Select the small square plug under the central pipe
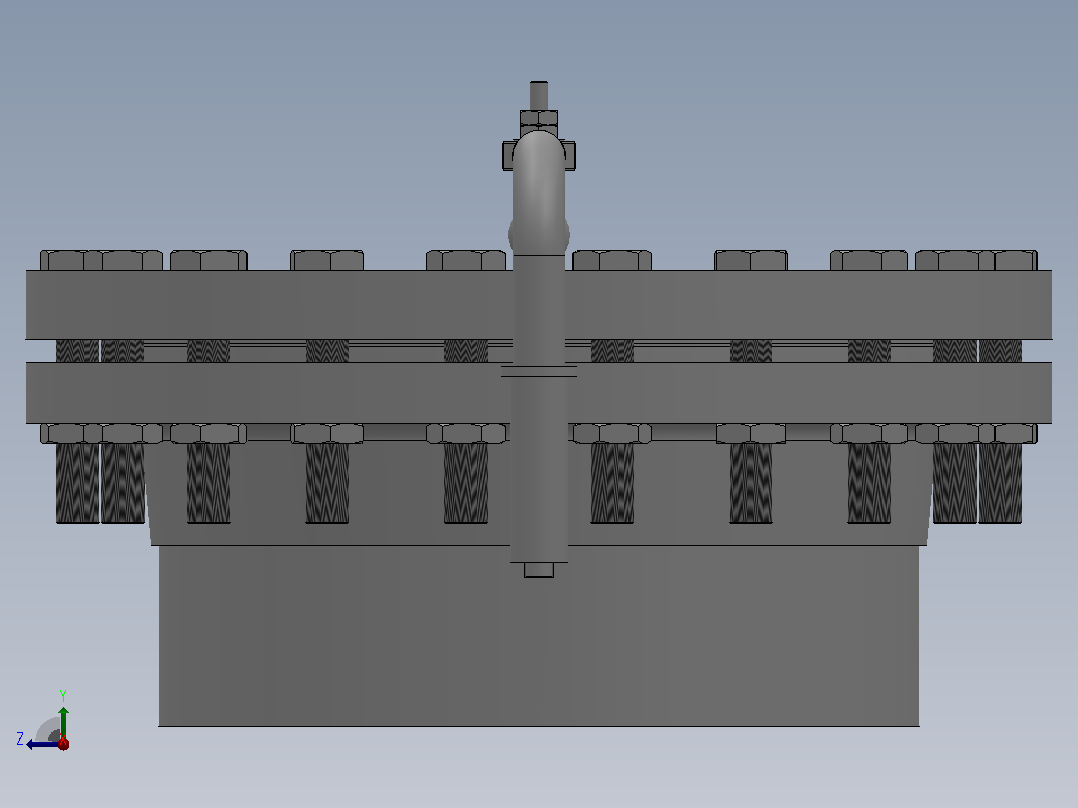The width and height of the screenshot is (1078, 808). (539, 570)
